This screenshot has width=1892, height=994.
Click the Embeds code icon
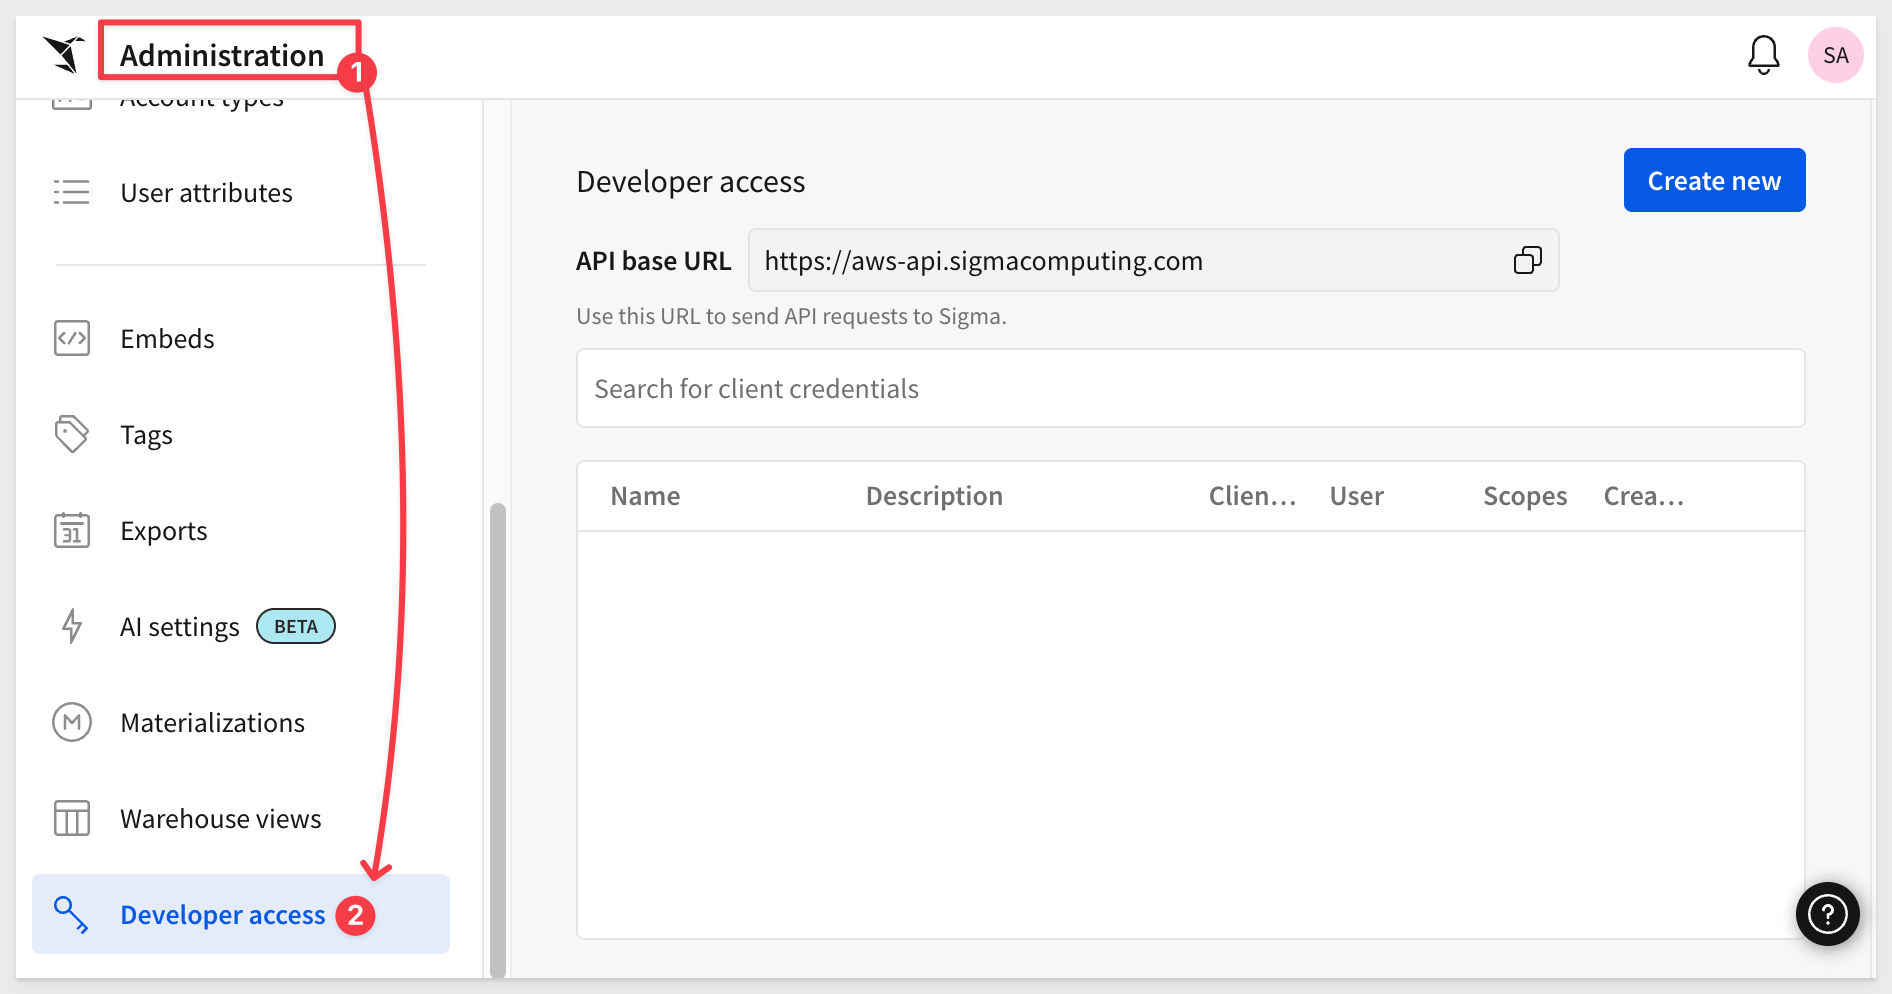click(x=72, y=339)
